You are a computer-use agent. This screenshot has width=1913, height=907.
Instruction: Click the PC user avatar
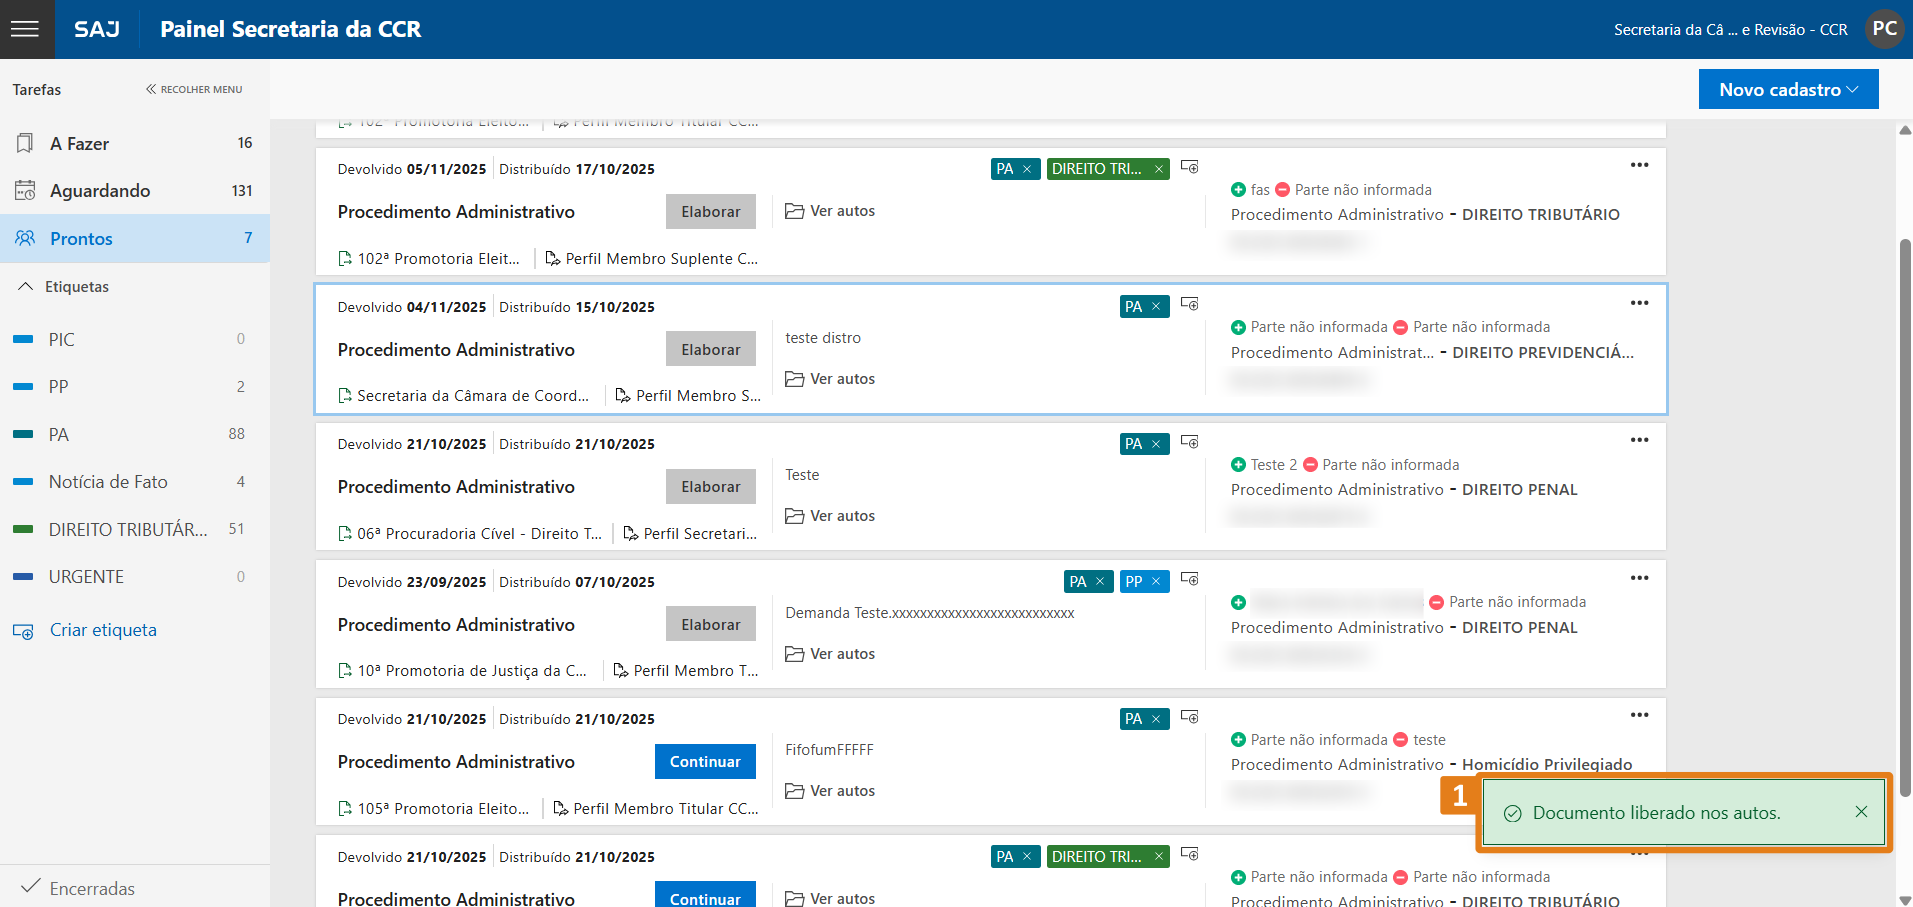pyautogui.click(x=1884, y=29)
